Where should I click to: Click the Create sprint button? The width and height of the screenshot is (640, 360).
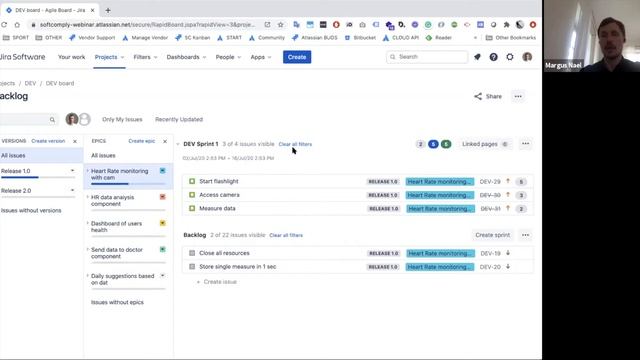pyautogui.click(x=493, y=235)
